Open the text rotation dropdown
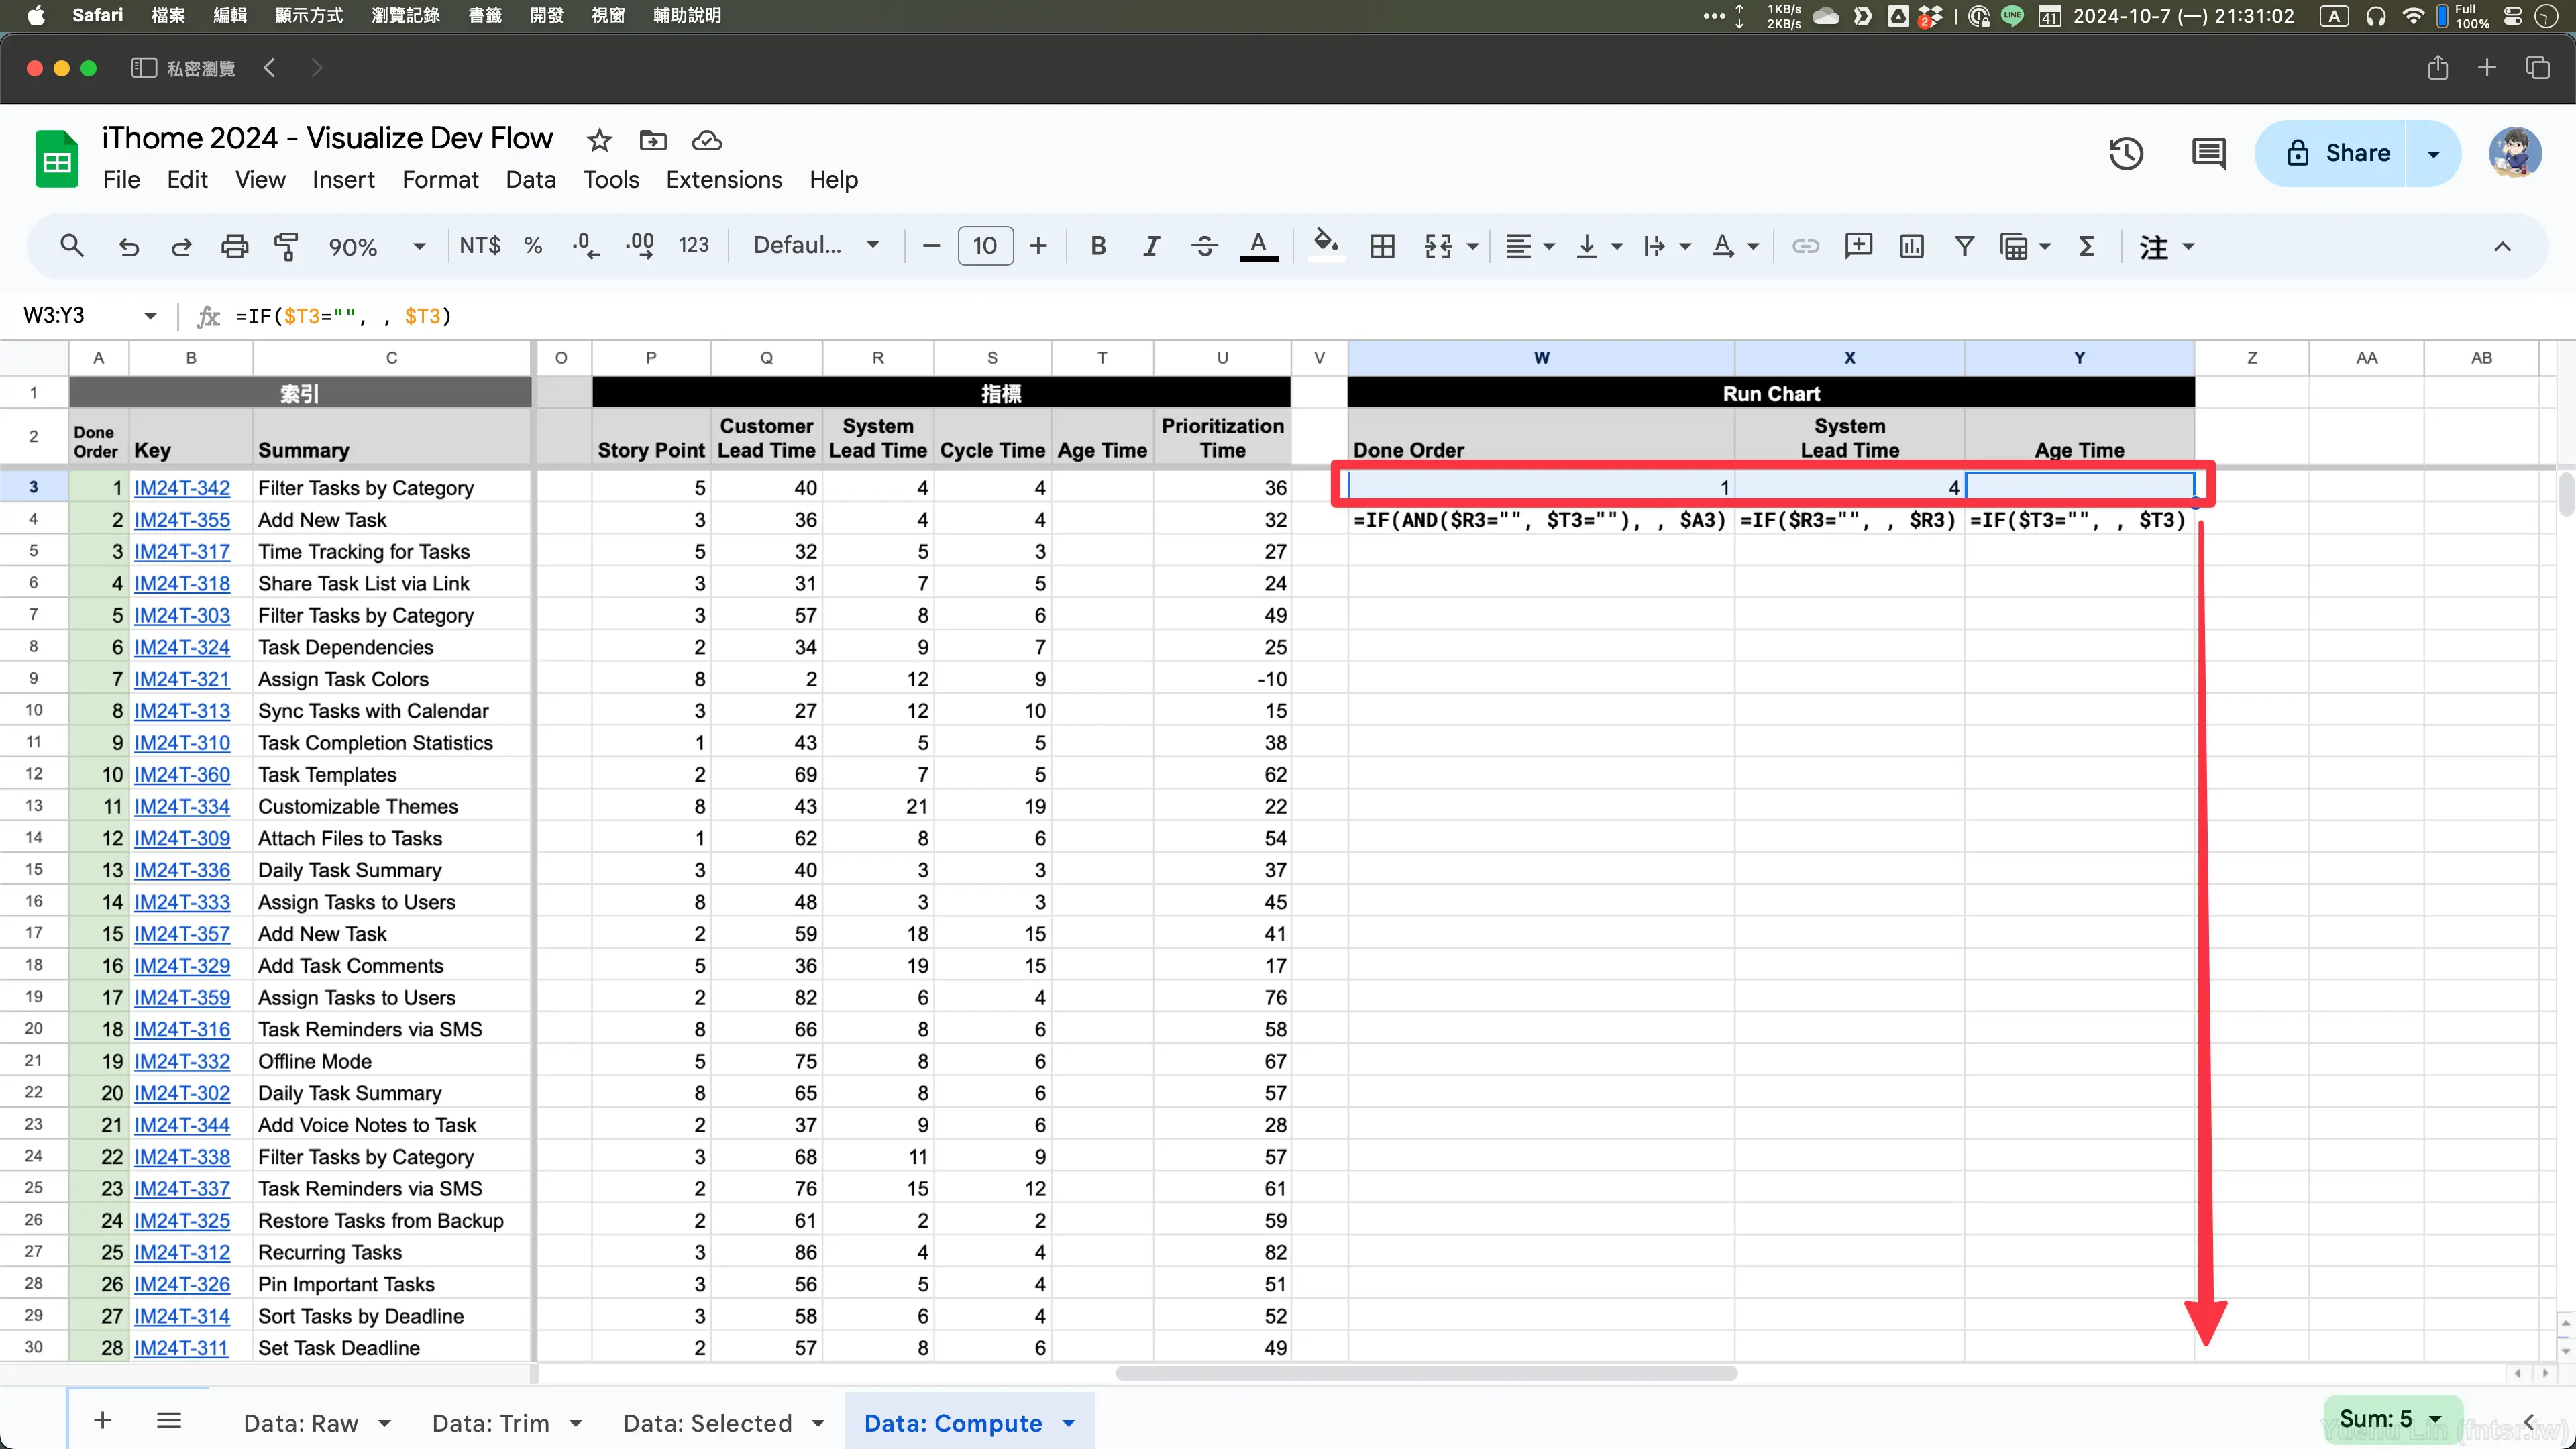Image resolution: width=2576 pixels, height=1449 pixels. pos(1734,246)
